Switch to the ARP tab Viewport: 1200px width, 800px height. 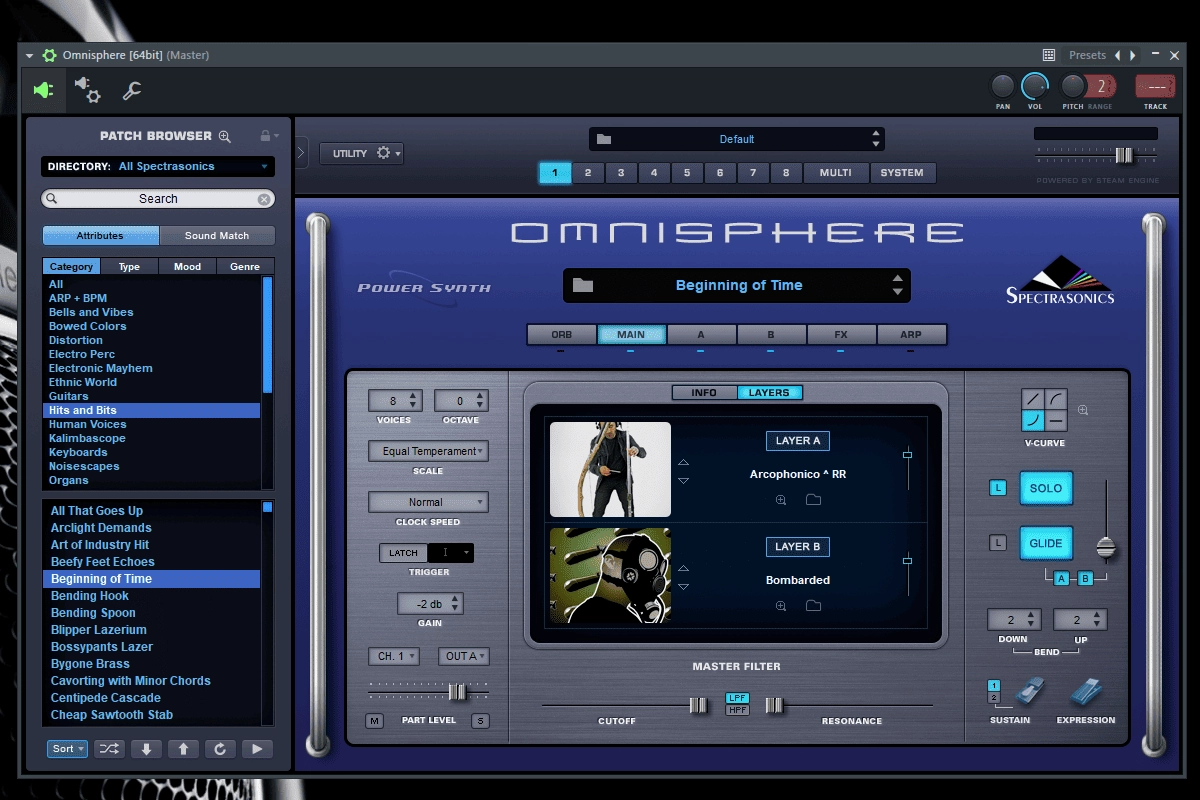coord(911,335)
